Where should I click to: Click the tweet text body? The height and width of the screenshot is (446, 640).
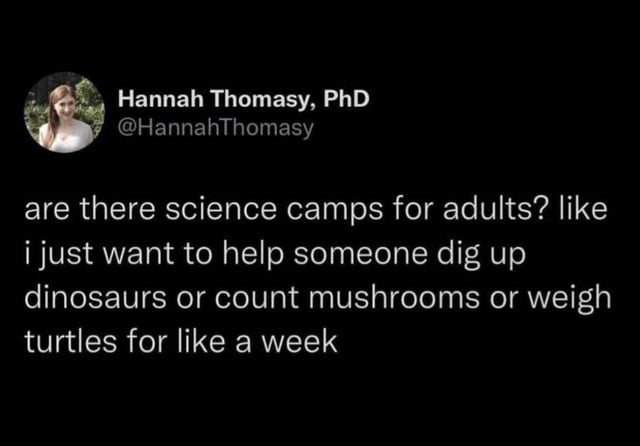point(318,275)
